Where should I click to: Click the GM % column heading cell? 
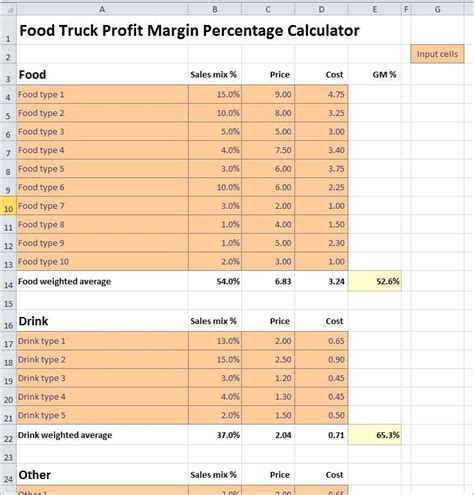point(375,74)
